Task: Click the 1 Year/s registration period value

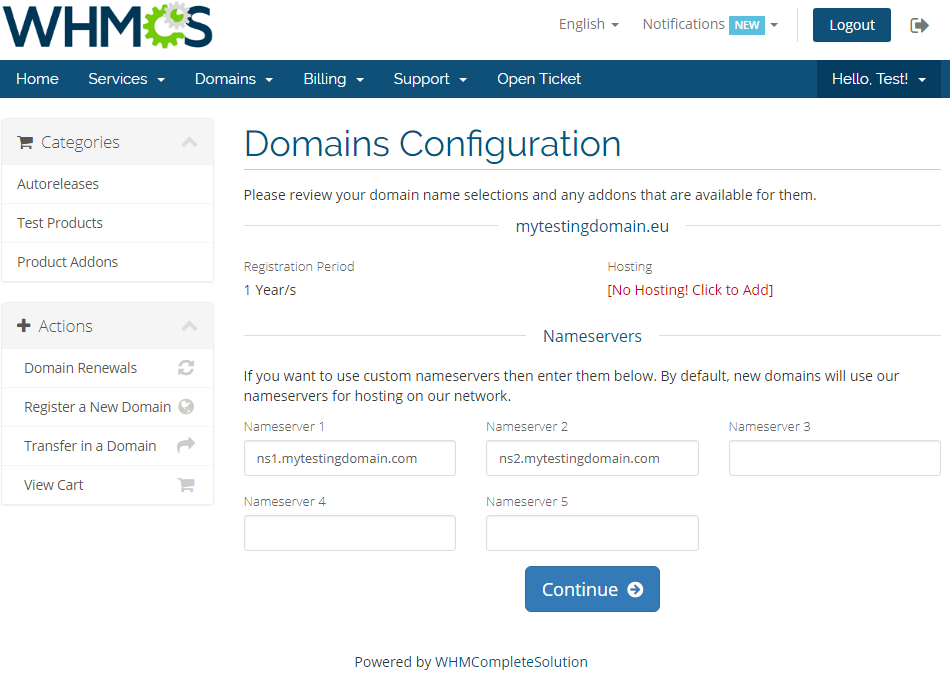Action: (x=270, y=290)
